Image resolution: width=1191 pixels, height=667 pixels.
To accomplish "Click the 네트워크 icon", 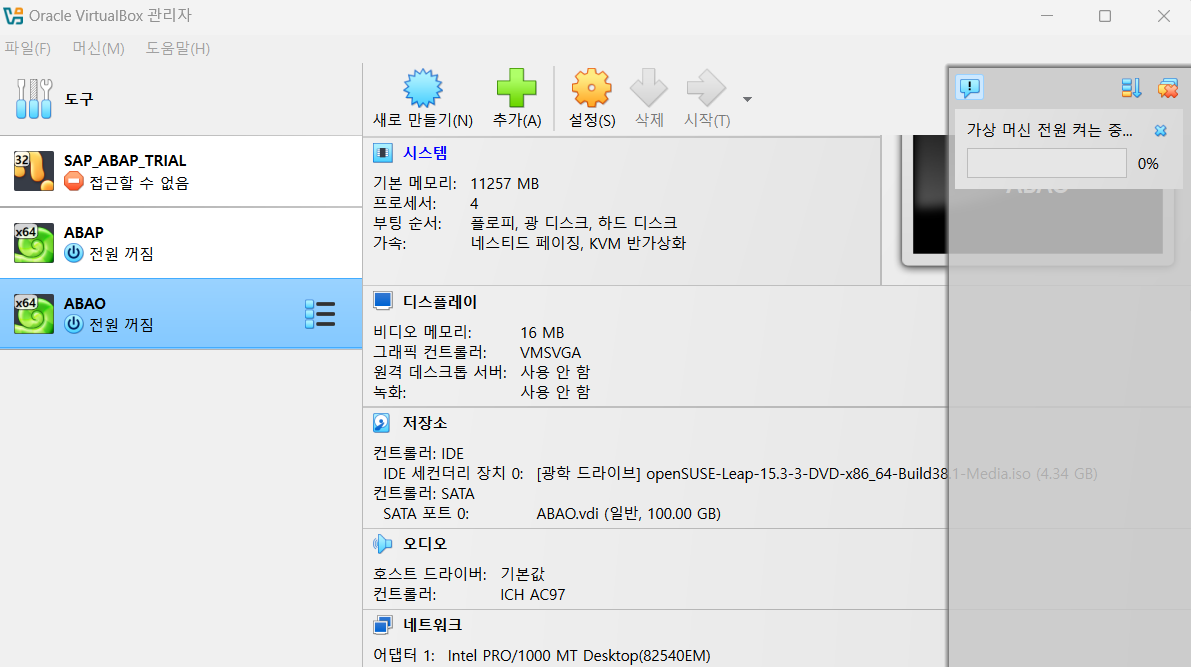I will point(383,625).
